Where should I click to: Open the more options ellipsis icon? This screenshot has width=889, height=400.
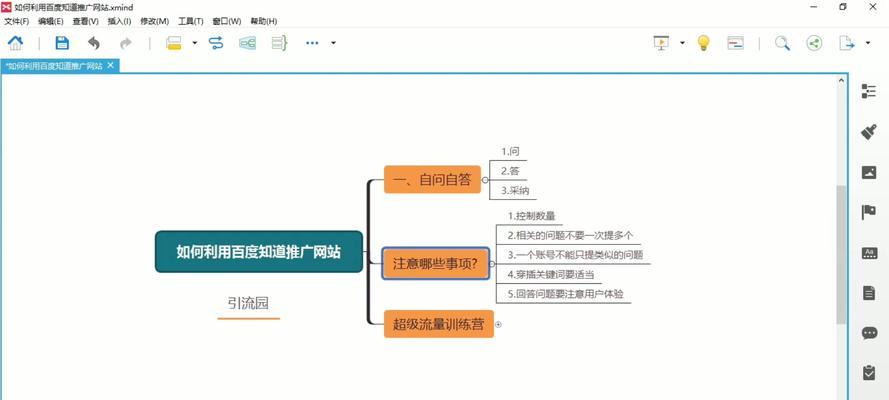[312, 43]
